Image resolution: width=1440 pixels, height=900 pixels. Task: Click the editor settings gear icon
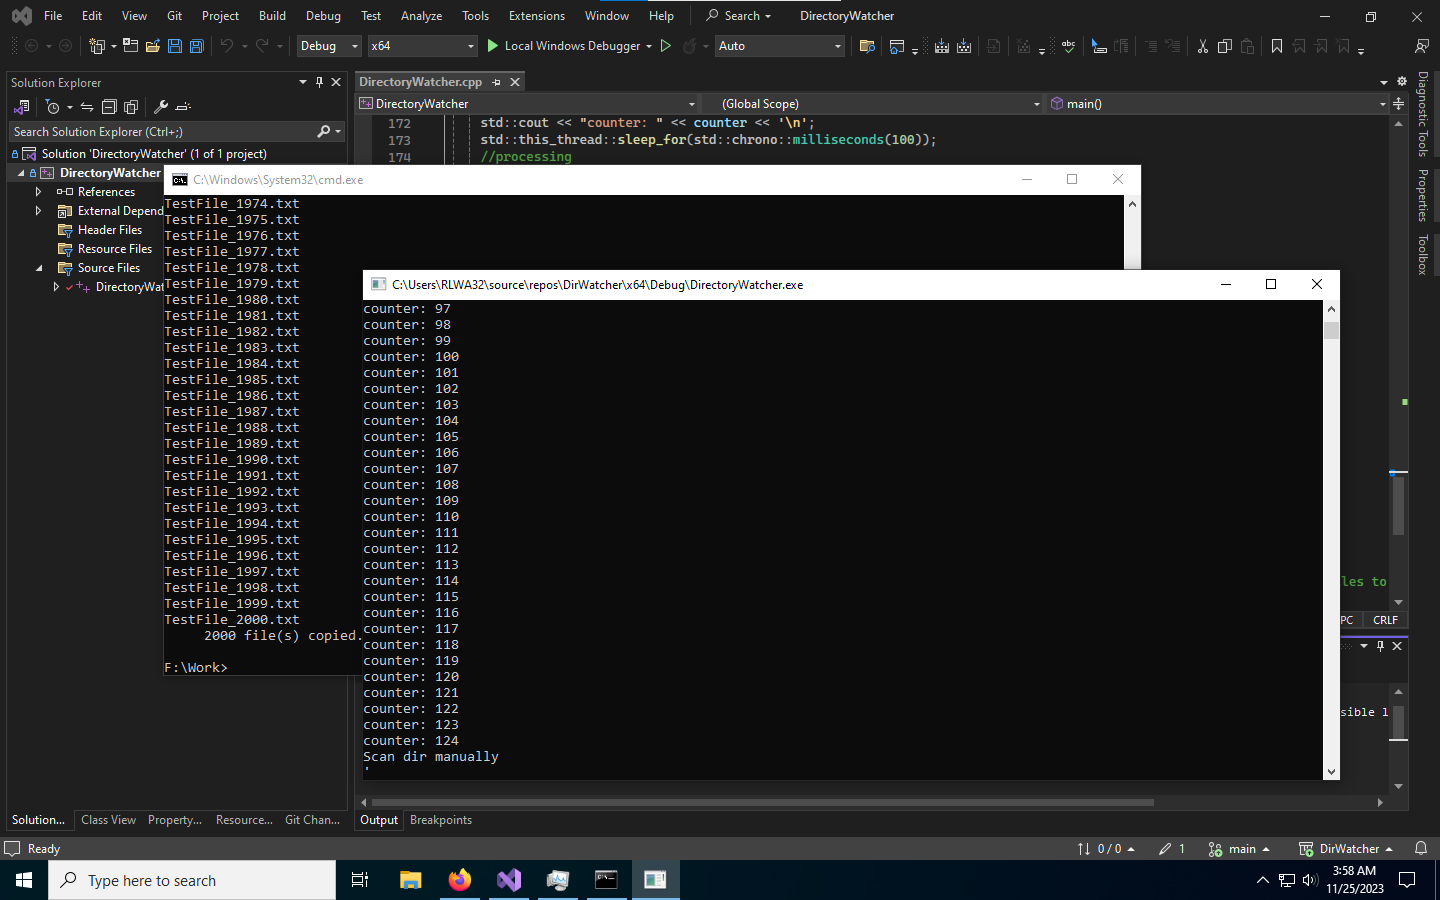[x=1401, y=81]
